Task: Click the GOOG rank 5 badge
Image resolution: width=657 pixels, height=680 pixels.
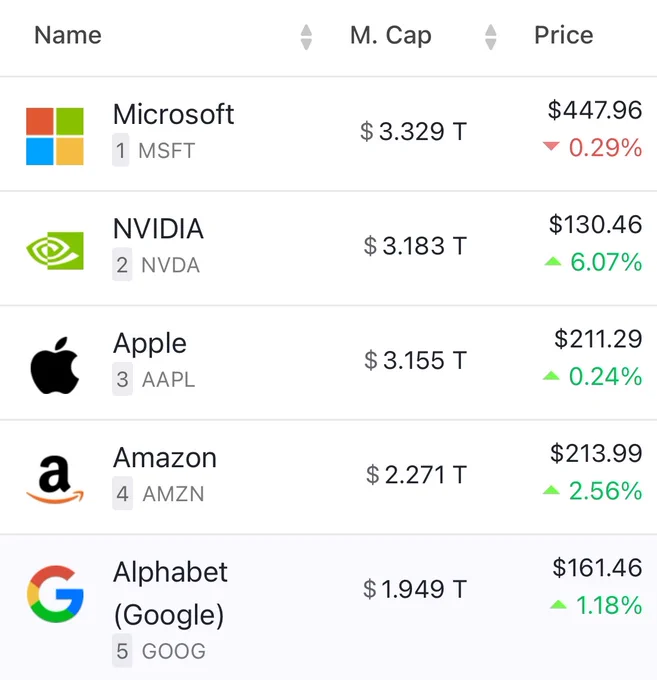Action: point(122,651)
